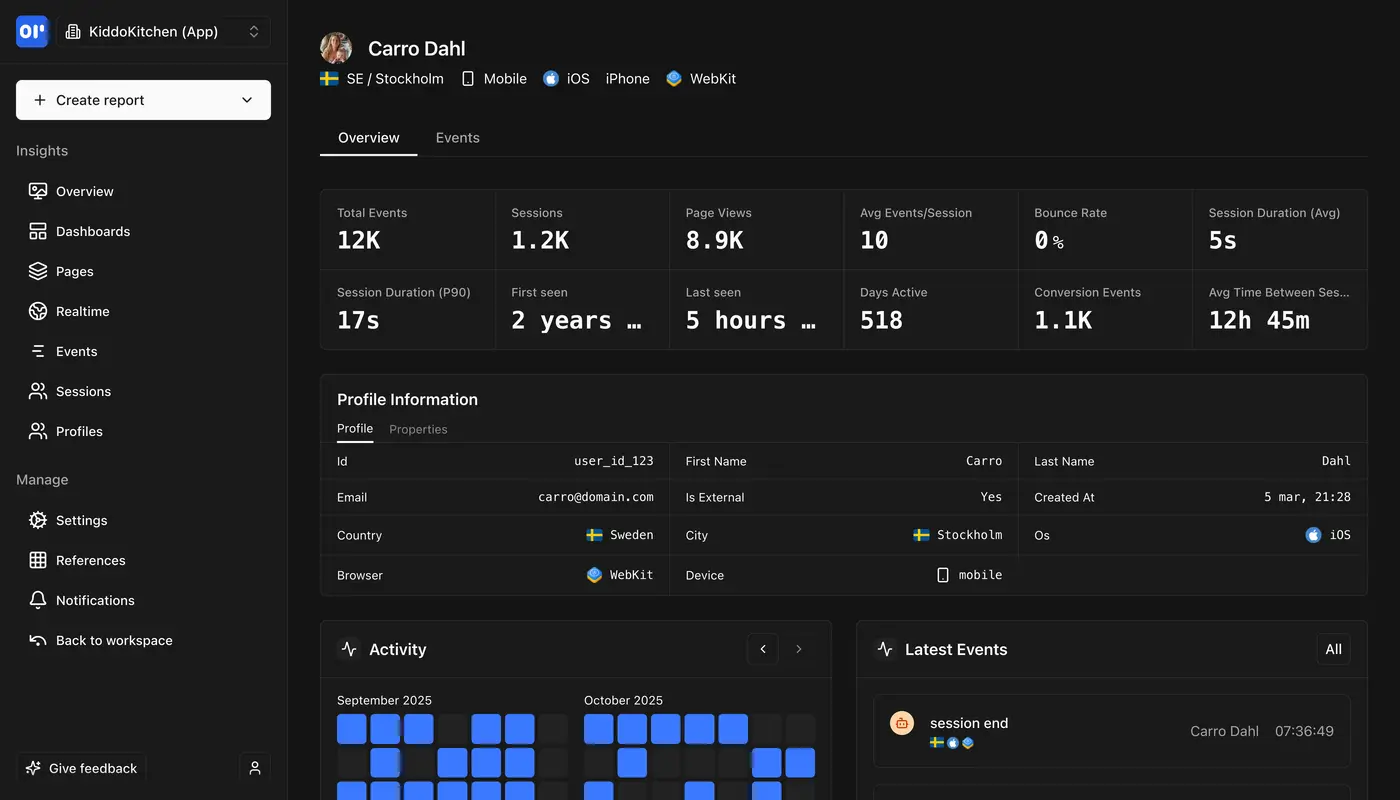Image resolution: width=1400 pixels, height=800 pixels.
Task: Click the Give feedback button
Action: (x=80, y=767)
